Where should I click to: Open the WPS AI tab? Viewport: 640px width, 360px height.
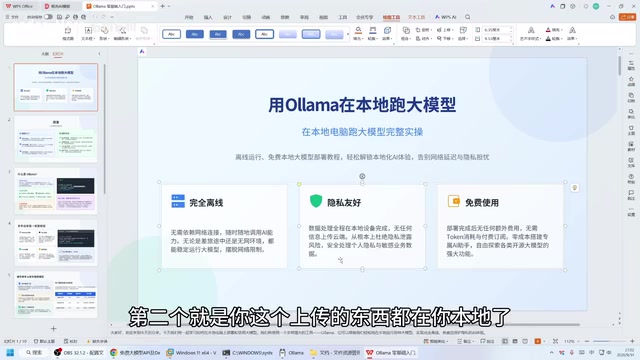[446, 17]
